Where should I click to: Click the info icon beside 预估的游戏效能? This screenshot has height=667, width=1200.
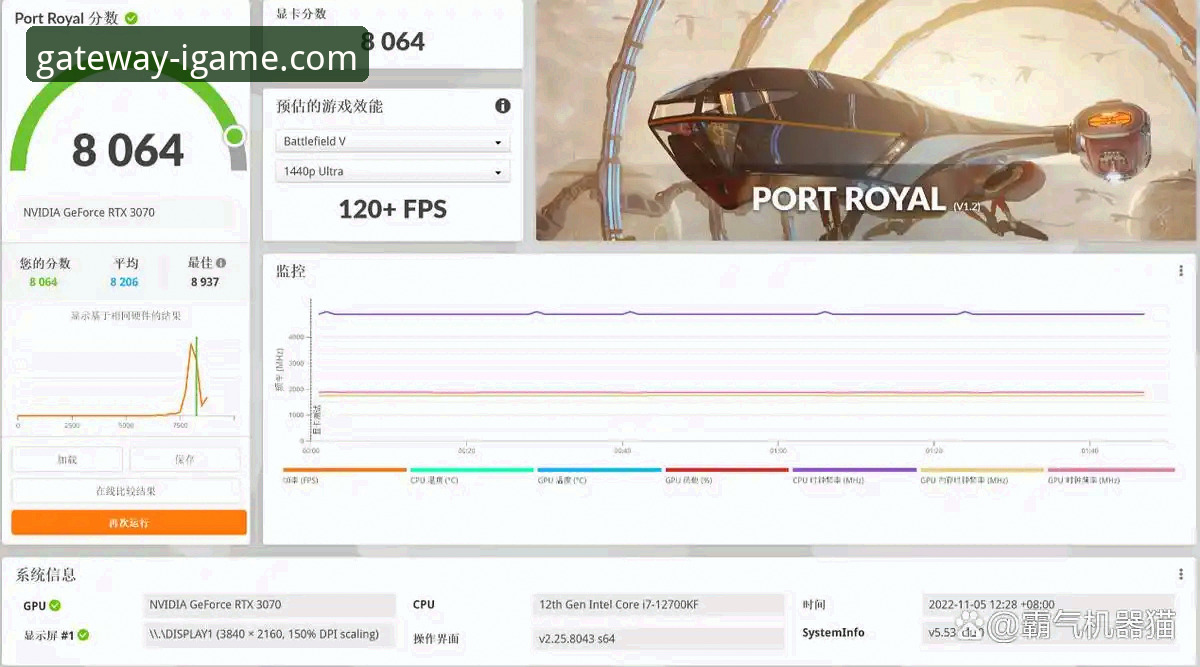click(x=503, y=106)
